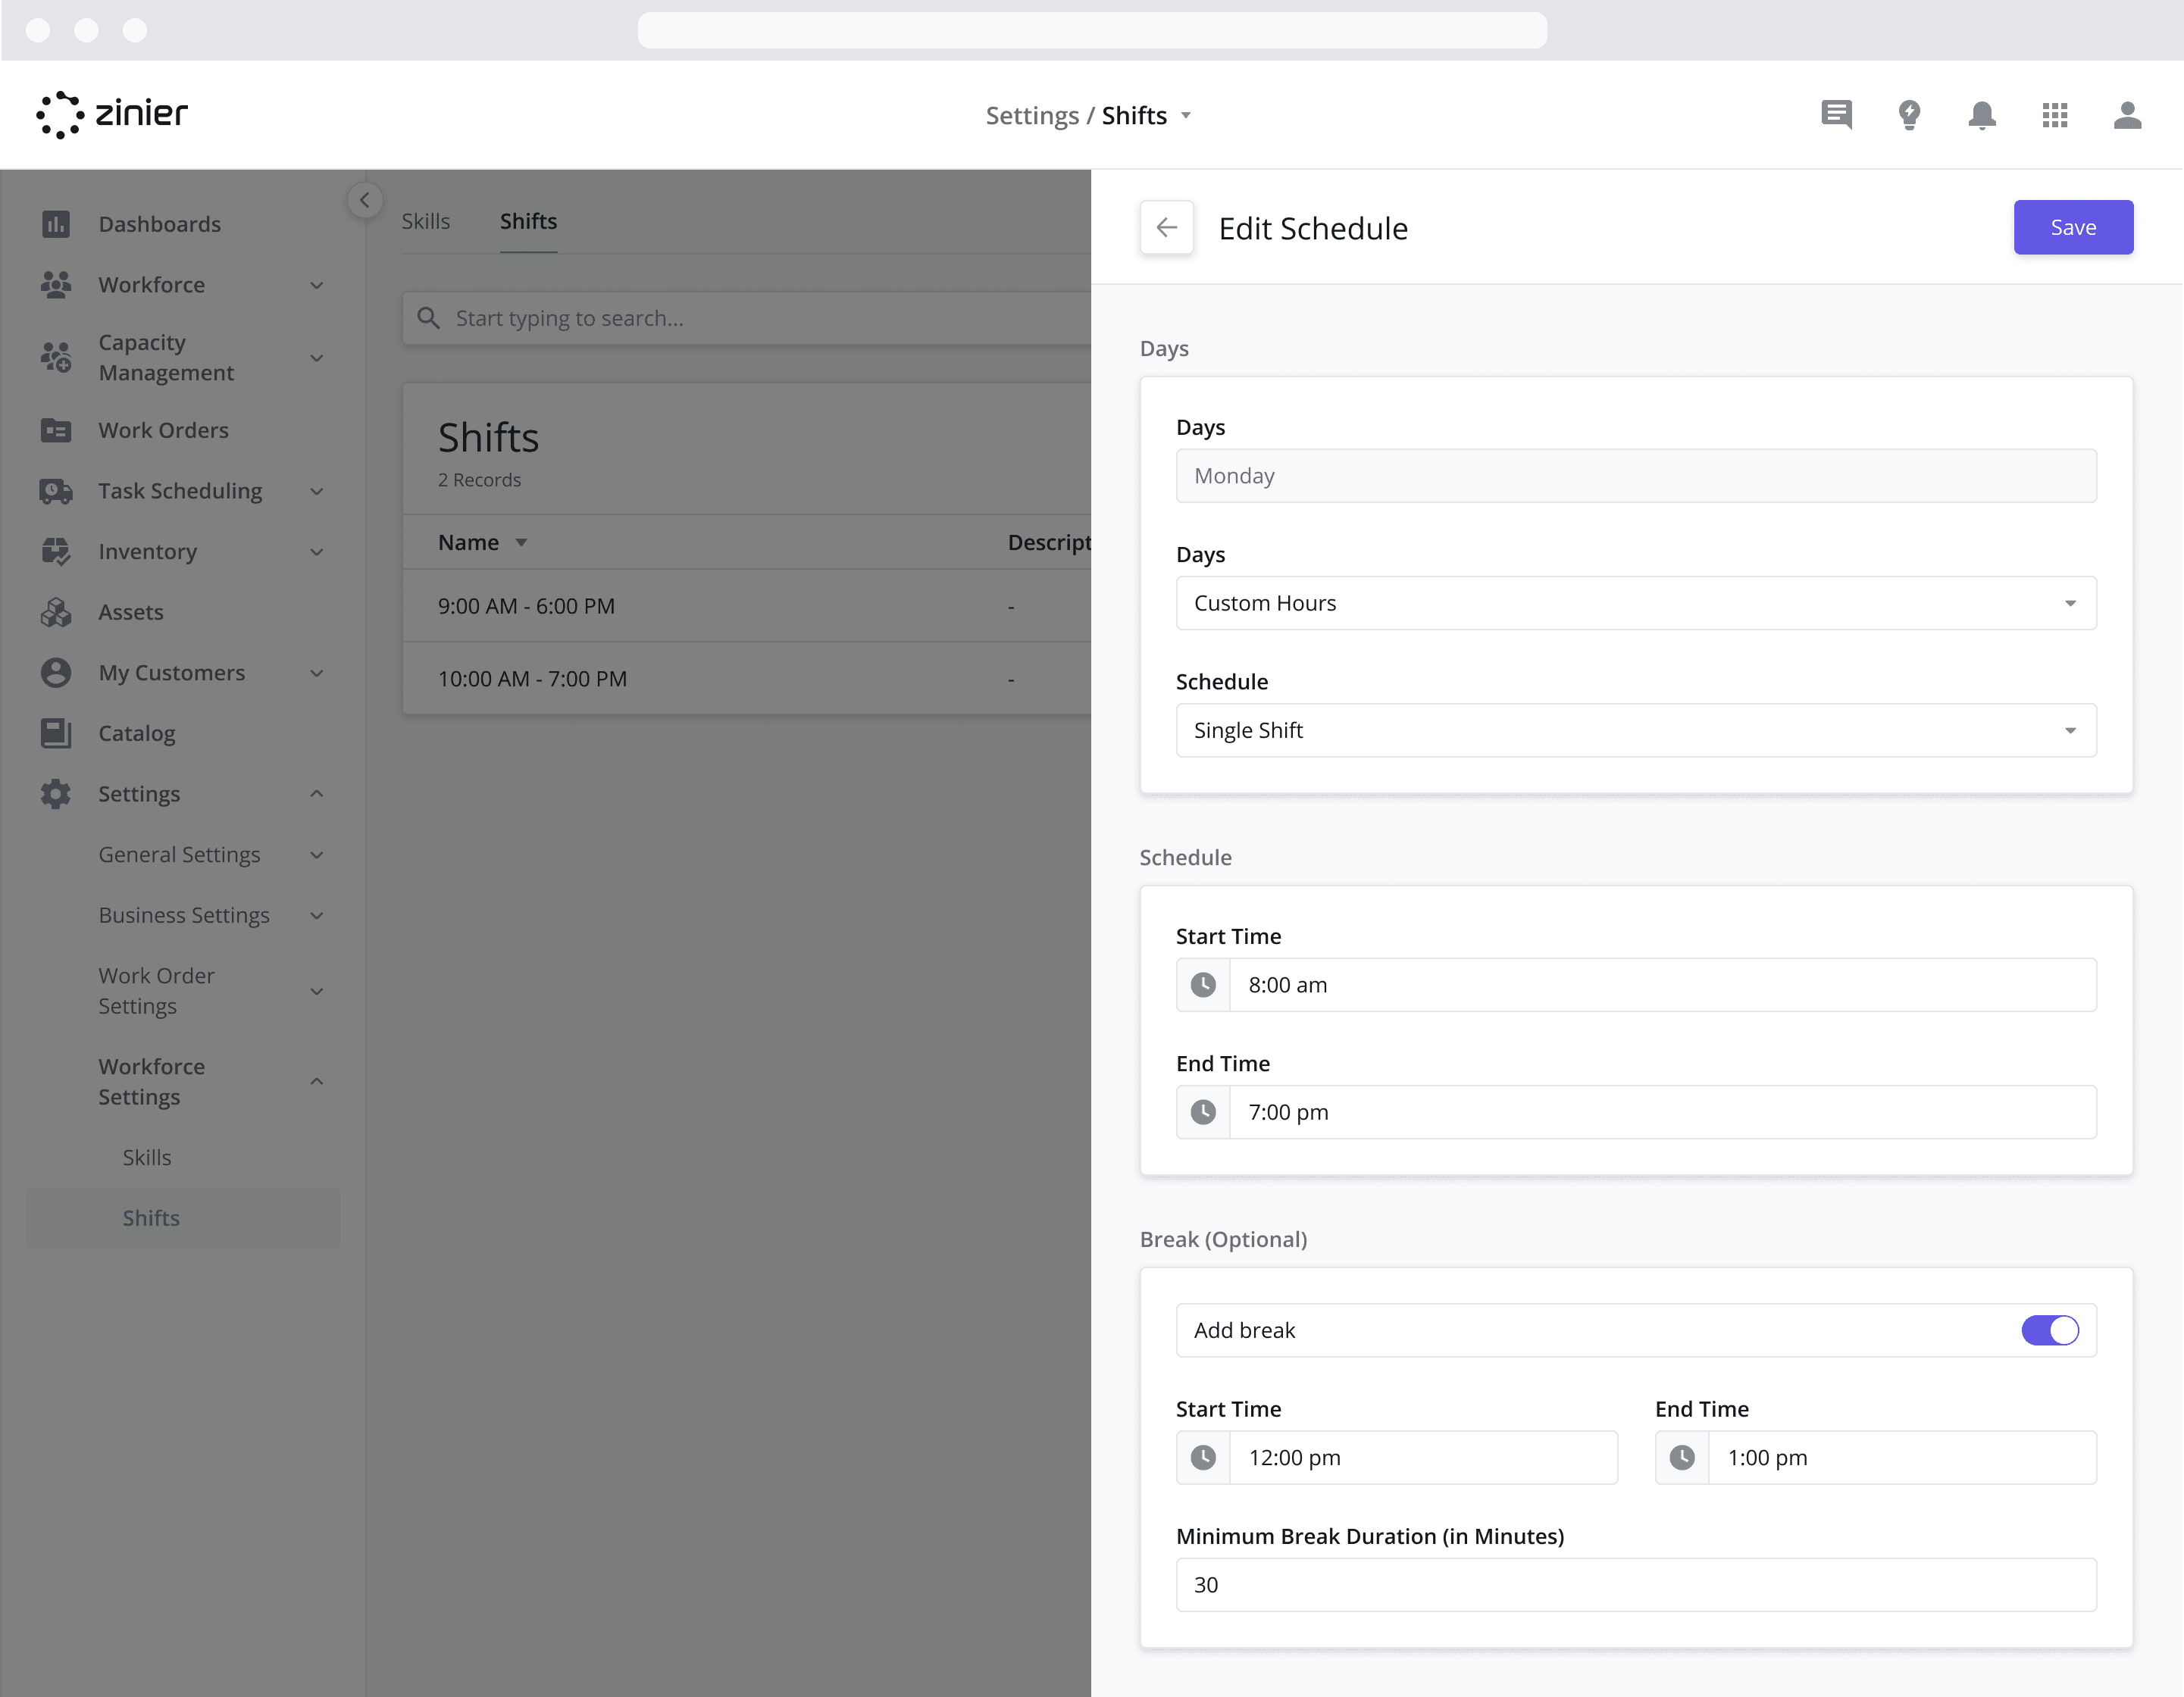Viewport: 2184px width, 1697px height.
Task: Sort by the Name column arrow
Action: [521, 543]
